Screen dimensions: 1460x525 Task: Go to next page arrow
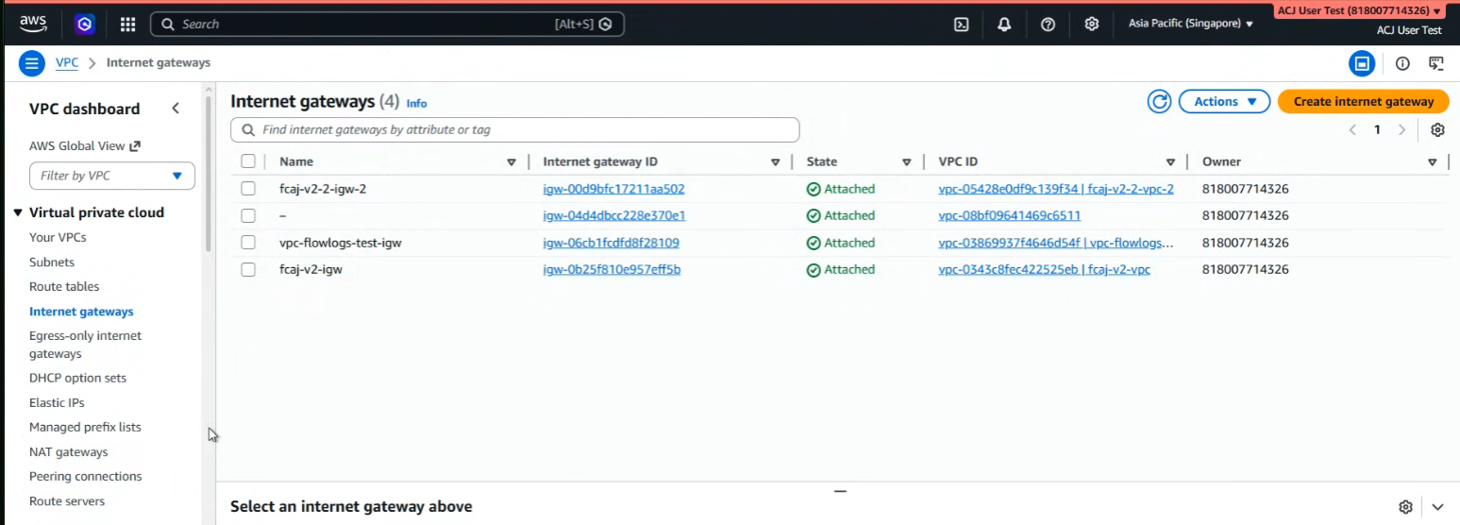point(1402,130)
